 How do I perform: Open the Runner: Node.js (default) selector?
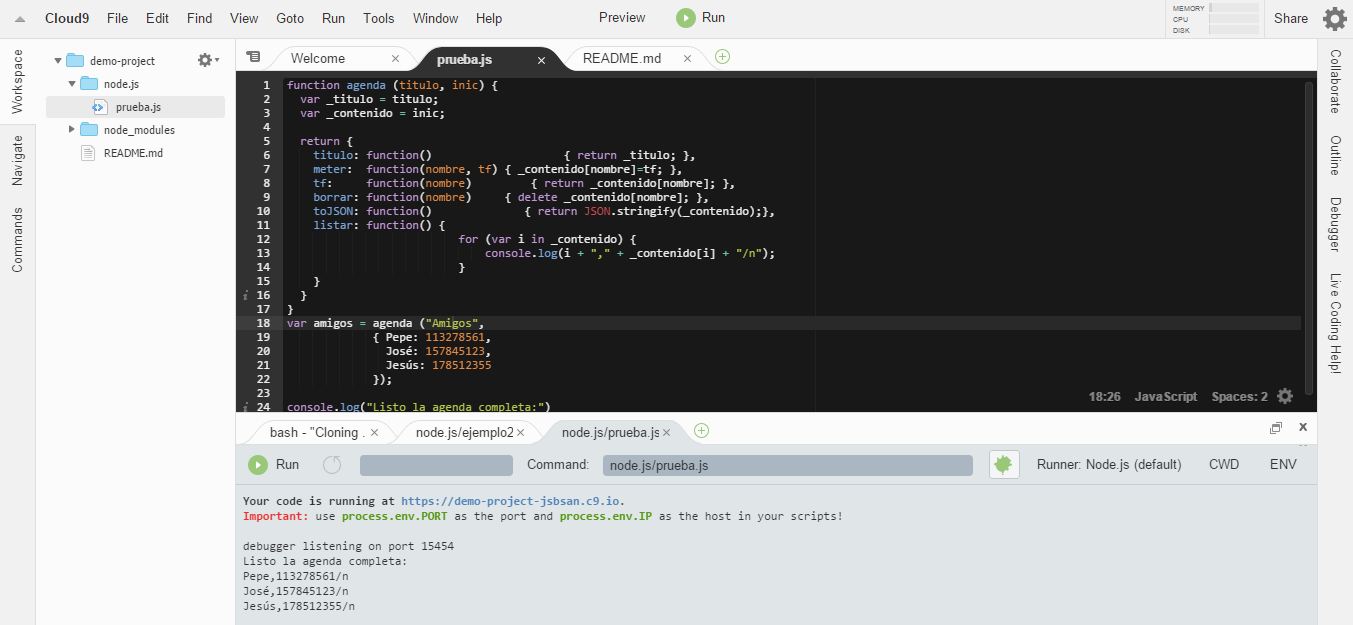click(x=1109, y=464)
